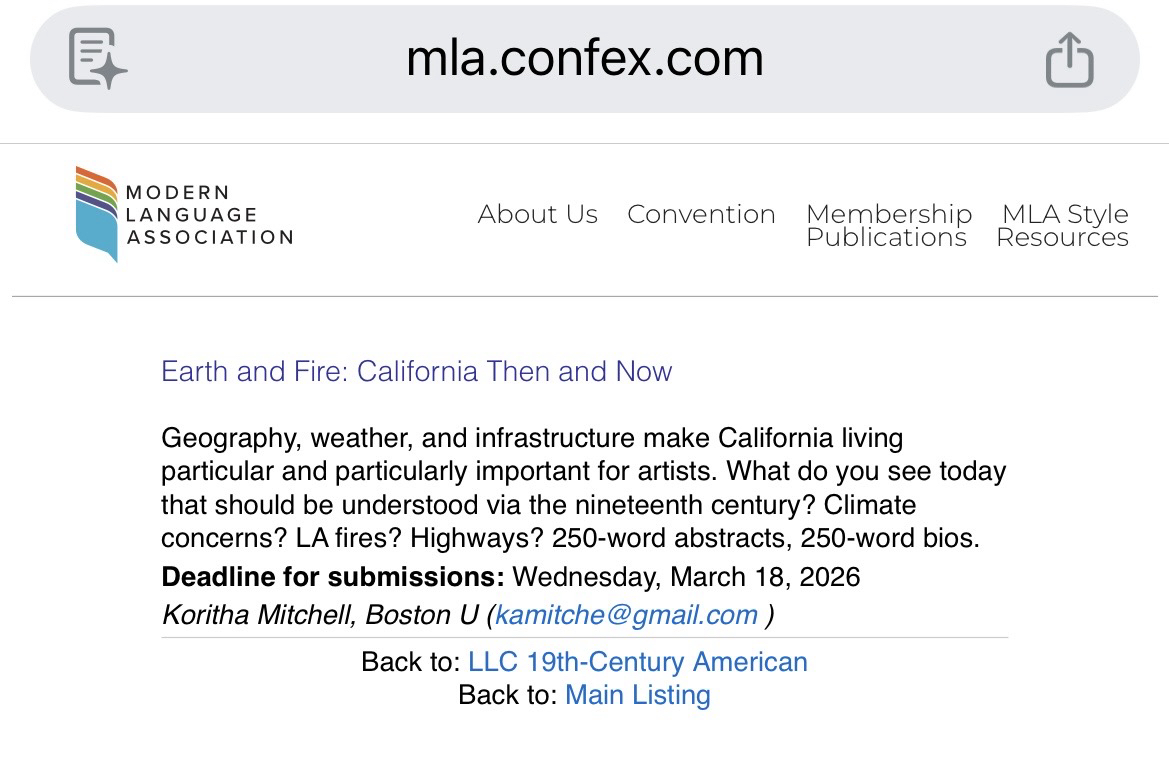Viewport: 1169px width, 766px height.
Task: Tap the Share icon in address bar
Action: (1069, 59)
